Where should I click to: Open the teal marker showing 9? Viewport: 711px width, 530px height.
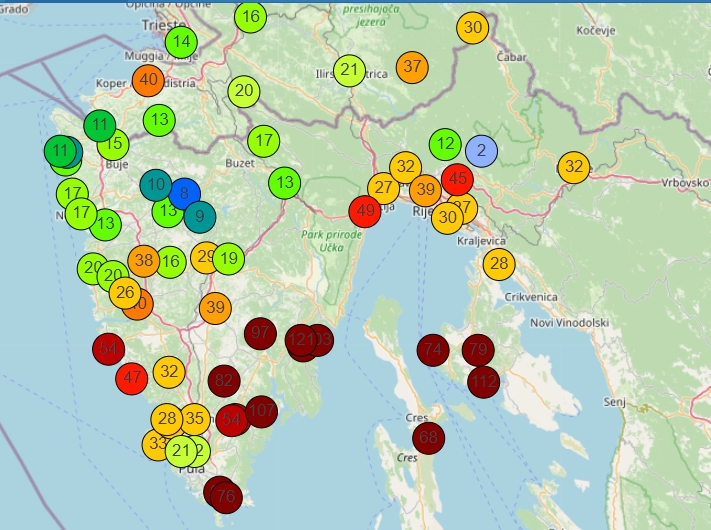click(200, 214)
